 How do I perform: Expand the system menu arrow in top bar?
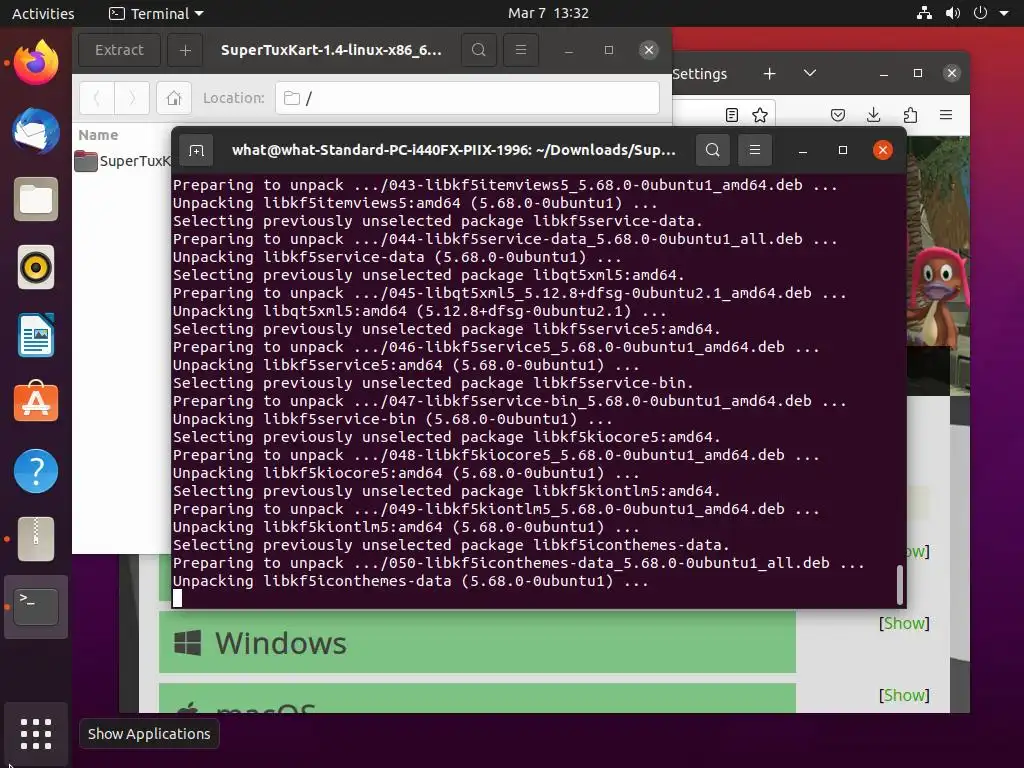(1004, 13)
